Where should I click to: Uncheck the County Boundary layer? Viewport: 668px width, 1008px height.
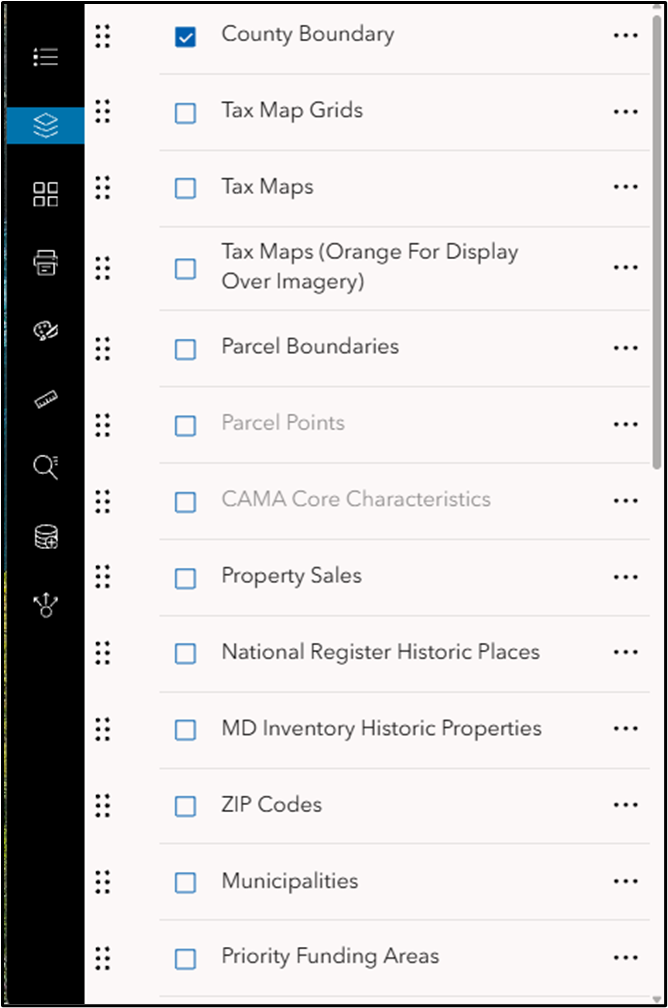185,34
